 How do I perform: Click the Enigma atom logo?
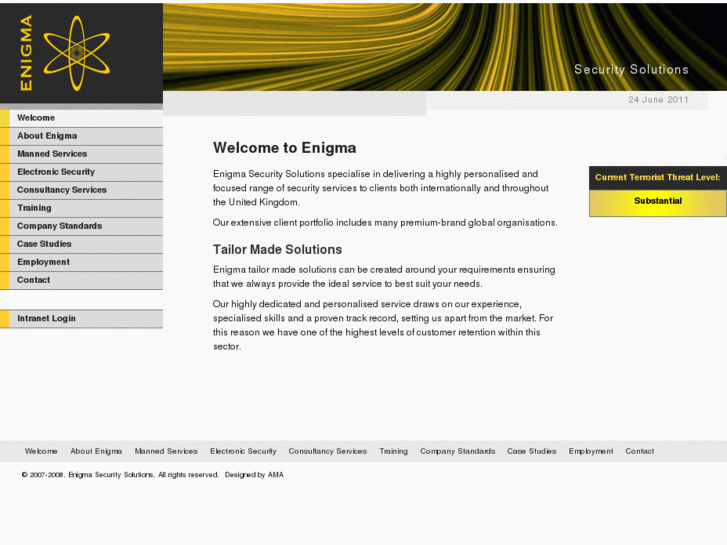pos(77,53)
